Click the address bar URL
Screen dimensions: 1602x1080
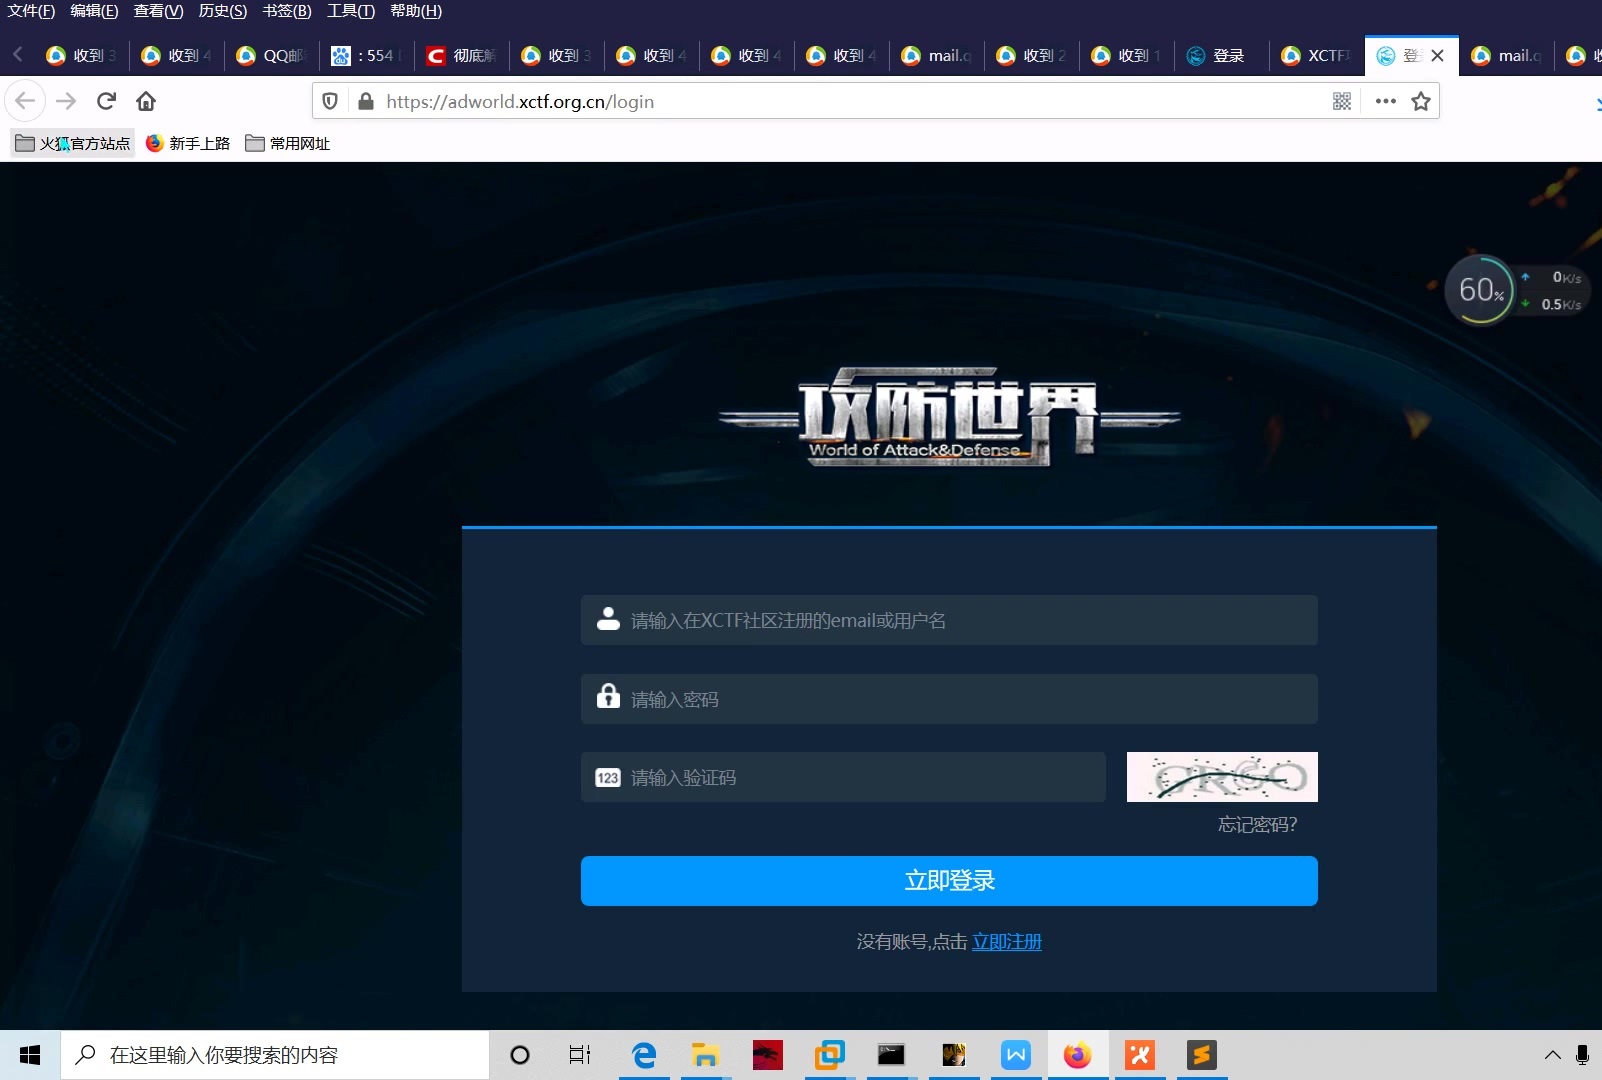520,101
